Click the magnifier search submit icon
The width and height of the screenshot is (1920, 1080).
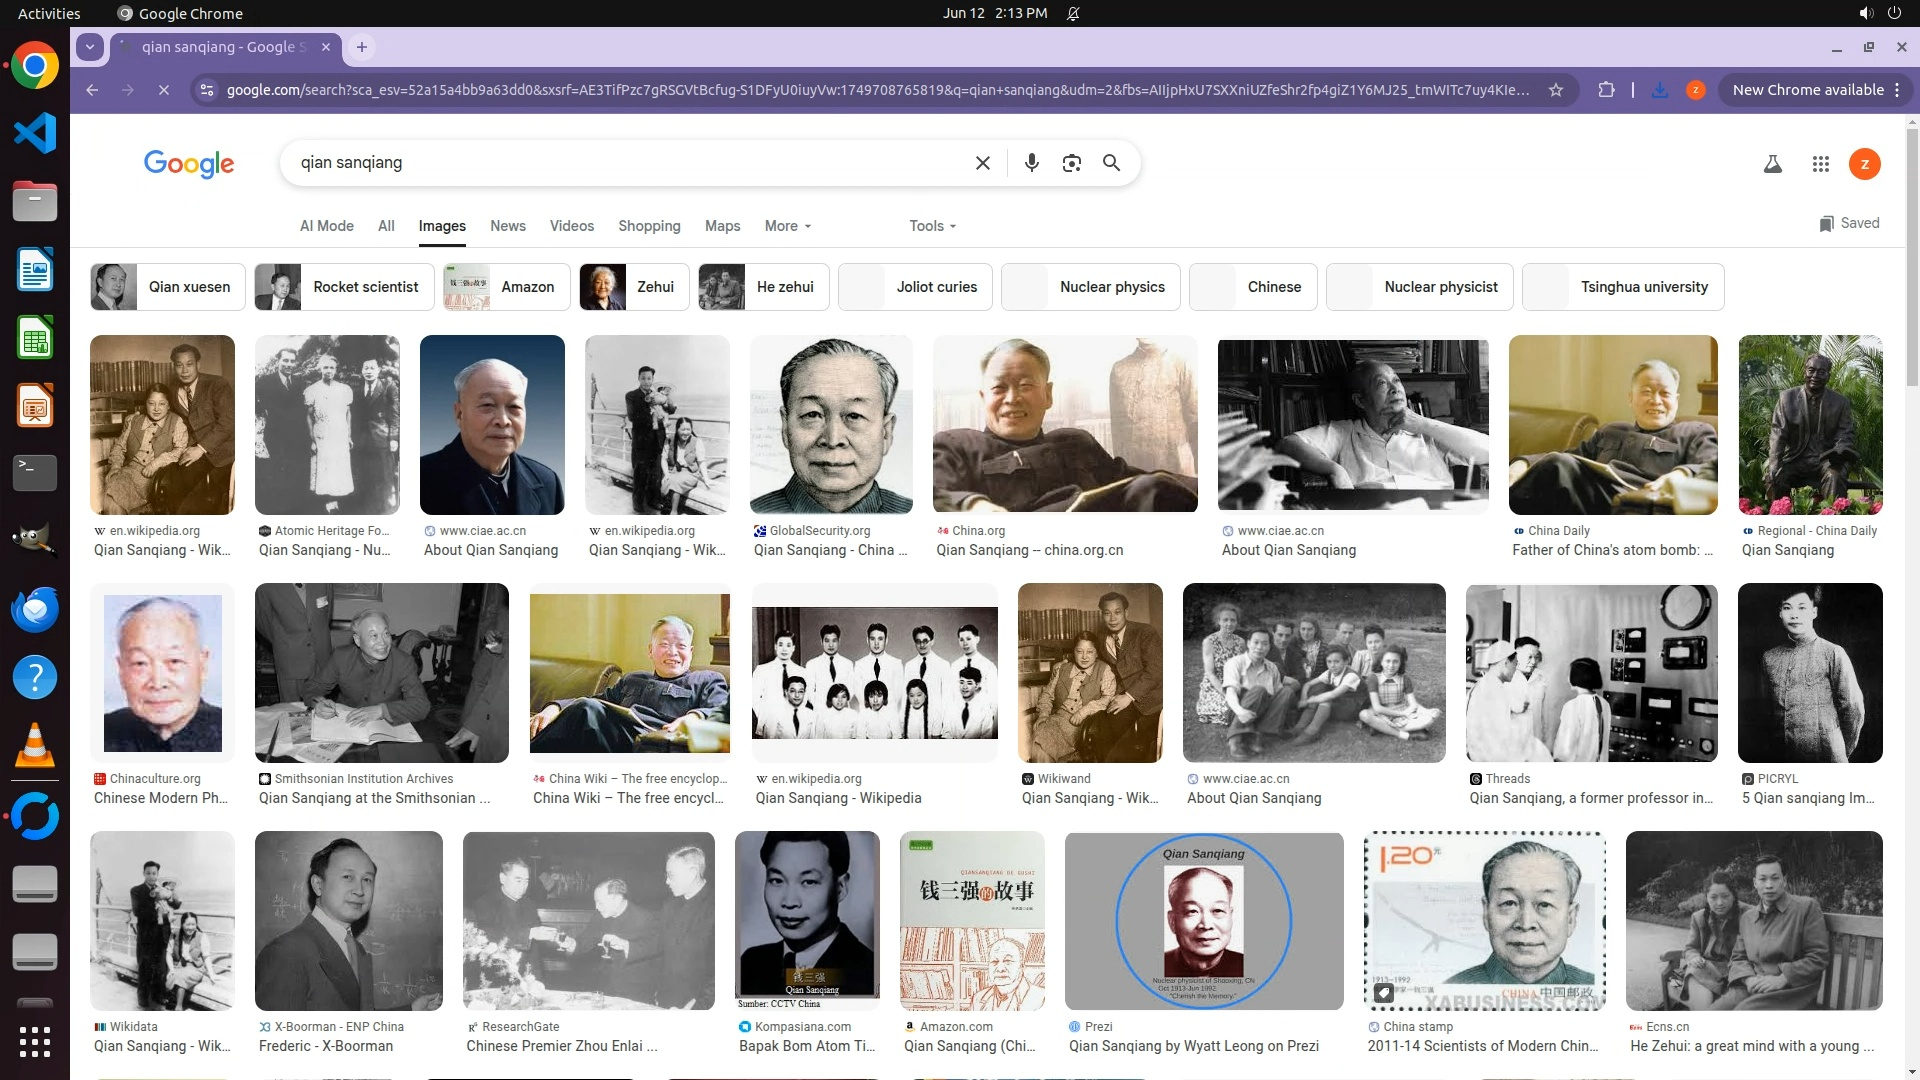[1111, 163]
